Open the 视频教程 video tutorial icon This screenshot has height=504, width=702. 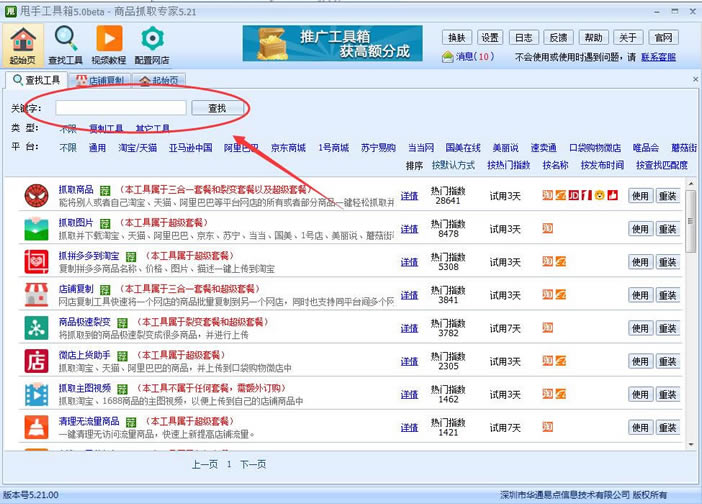click(x=109, y=38)
